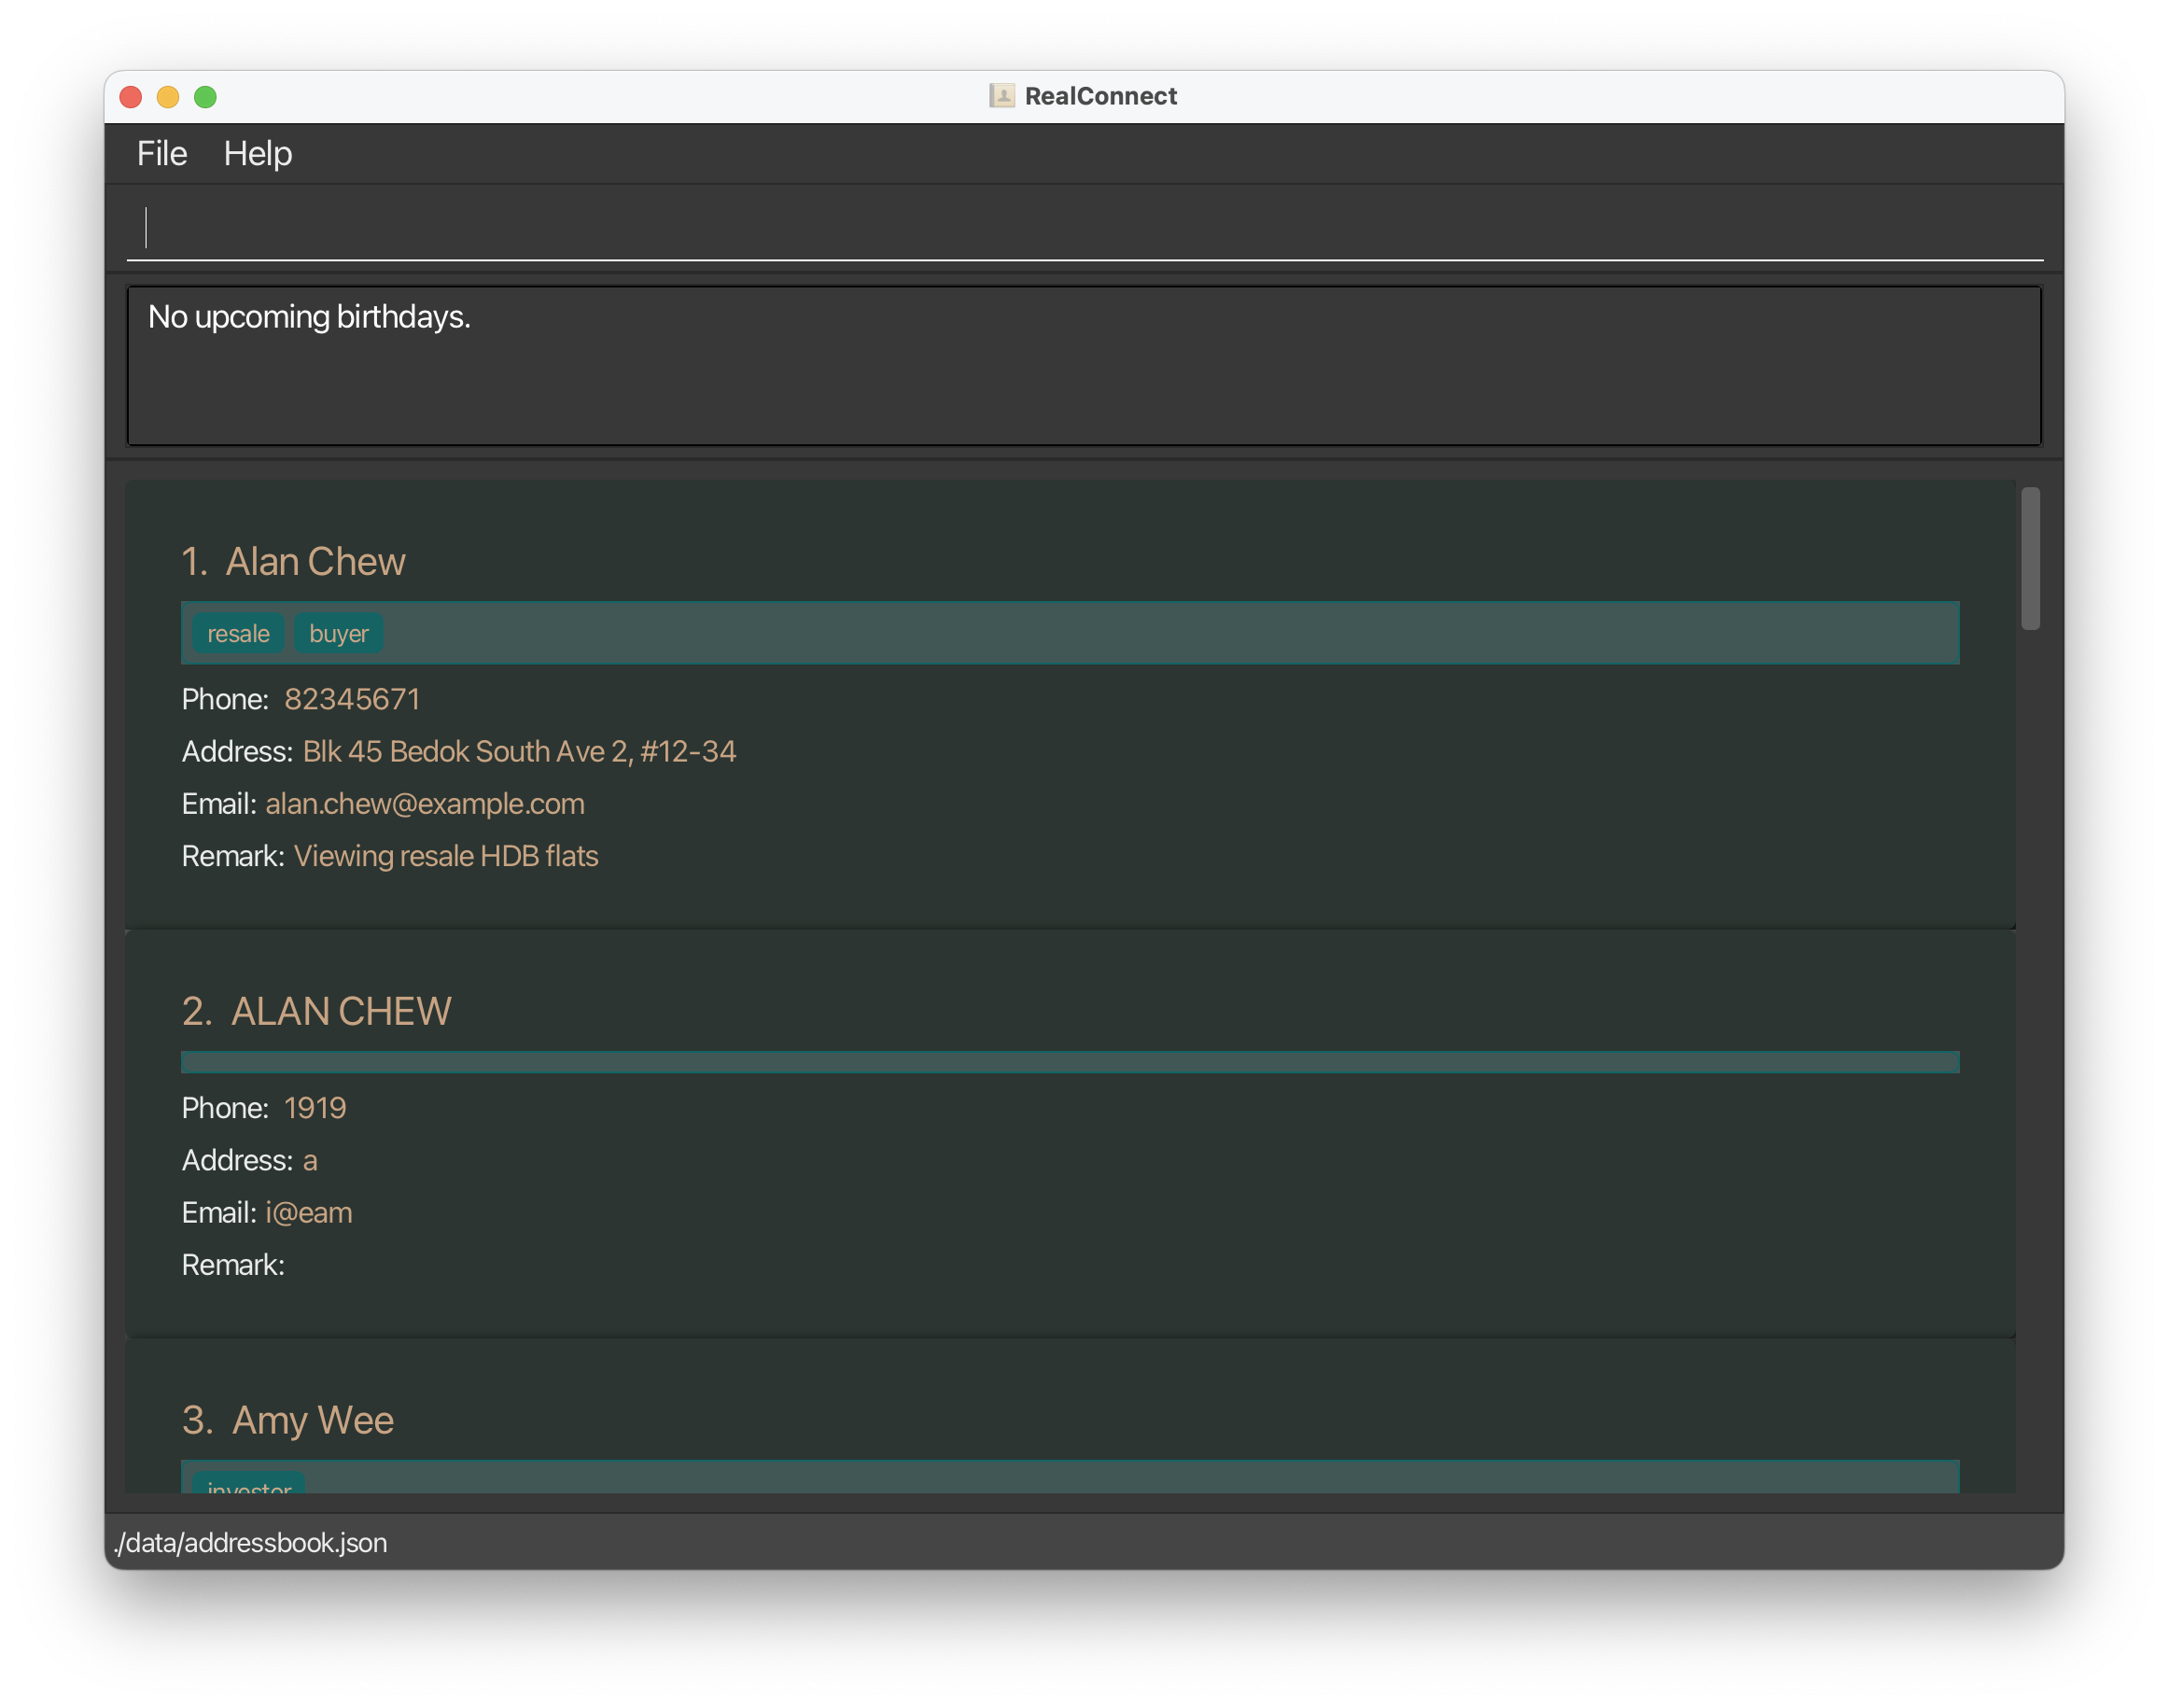This screenshot has width=2169, height=1708.
Task: Select the Amy Wee contact card
Action: click(313, 1421)
